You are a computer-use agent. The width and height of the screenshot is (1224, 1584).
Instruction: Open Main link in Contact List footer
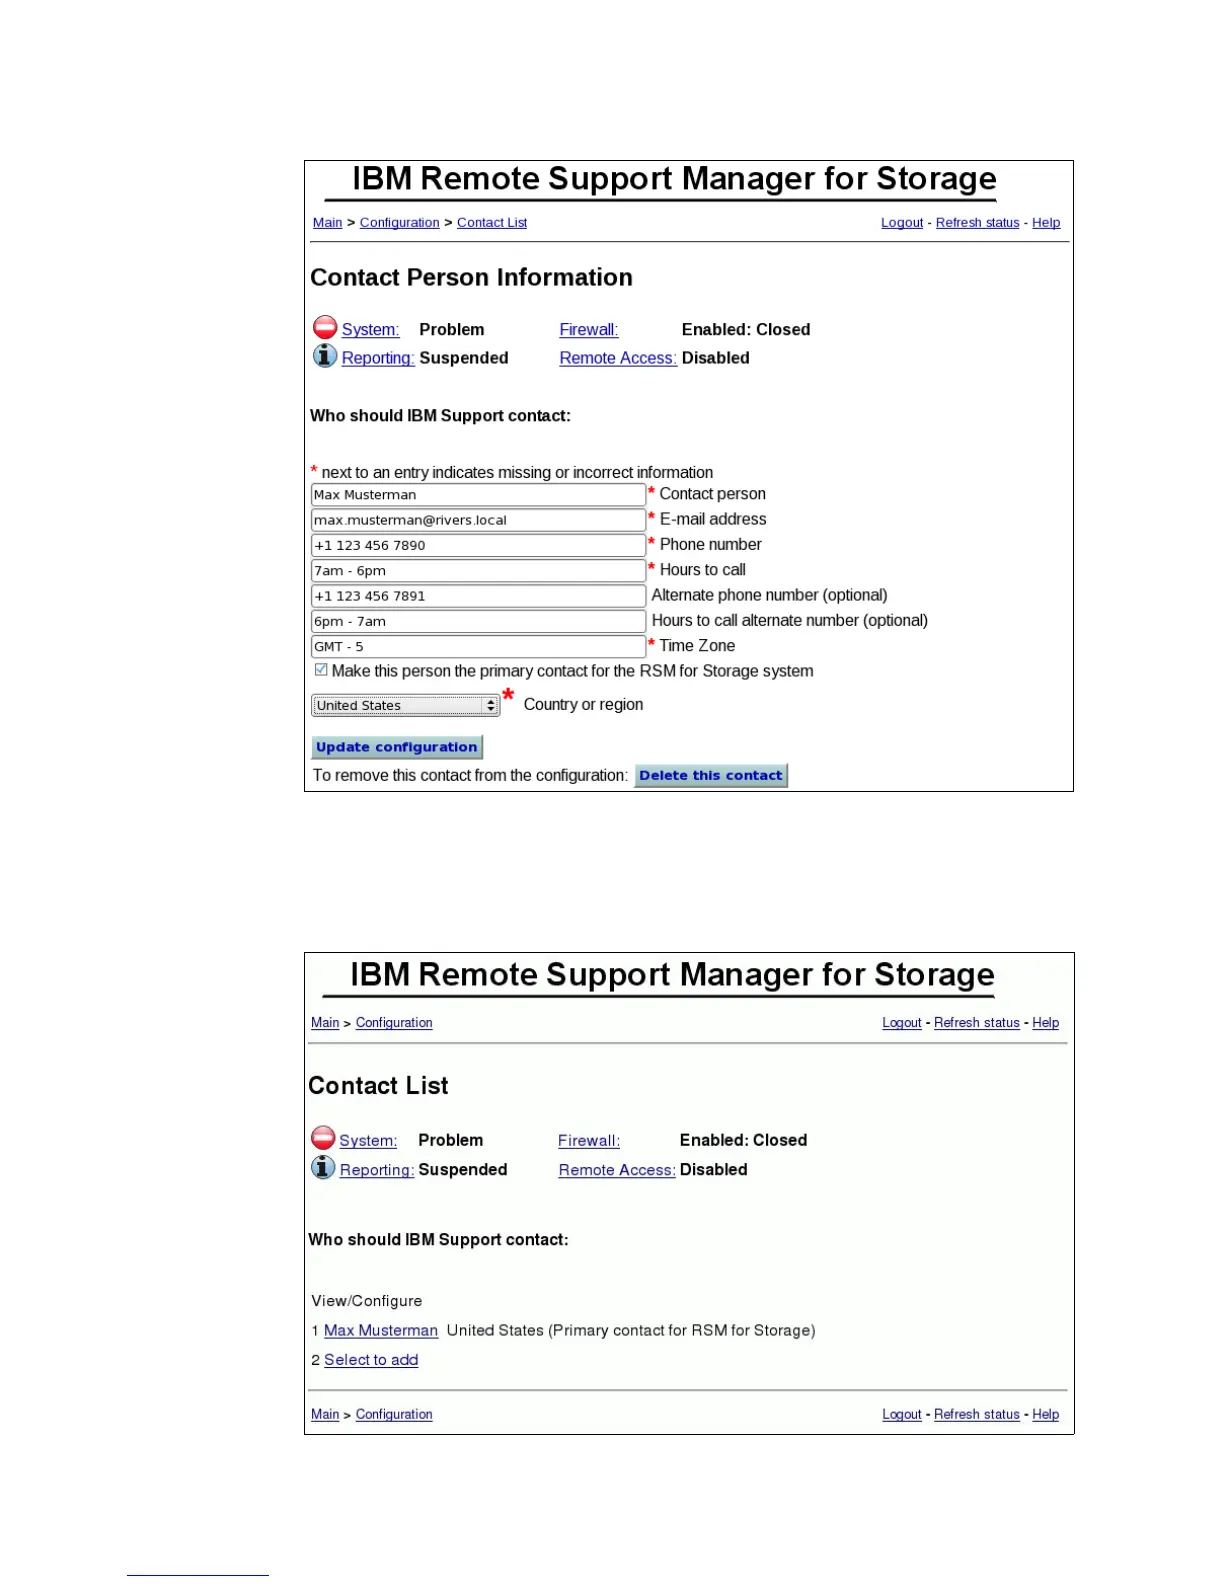(325, 1415)
